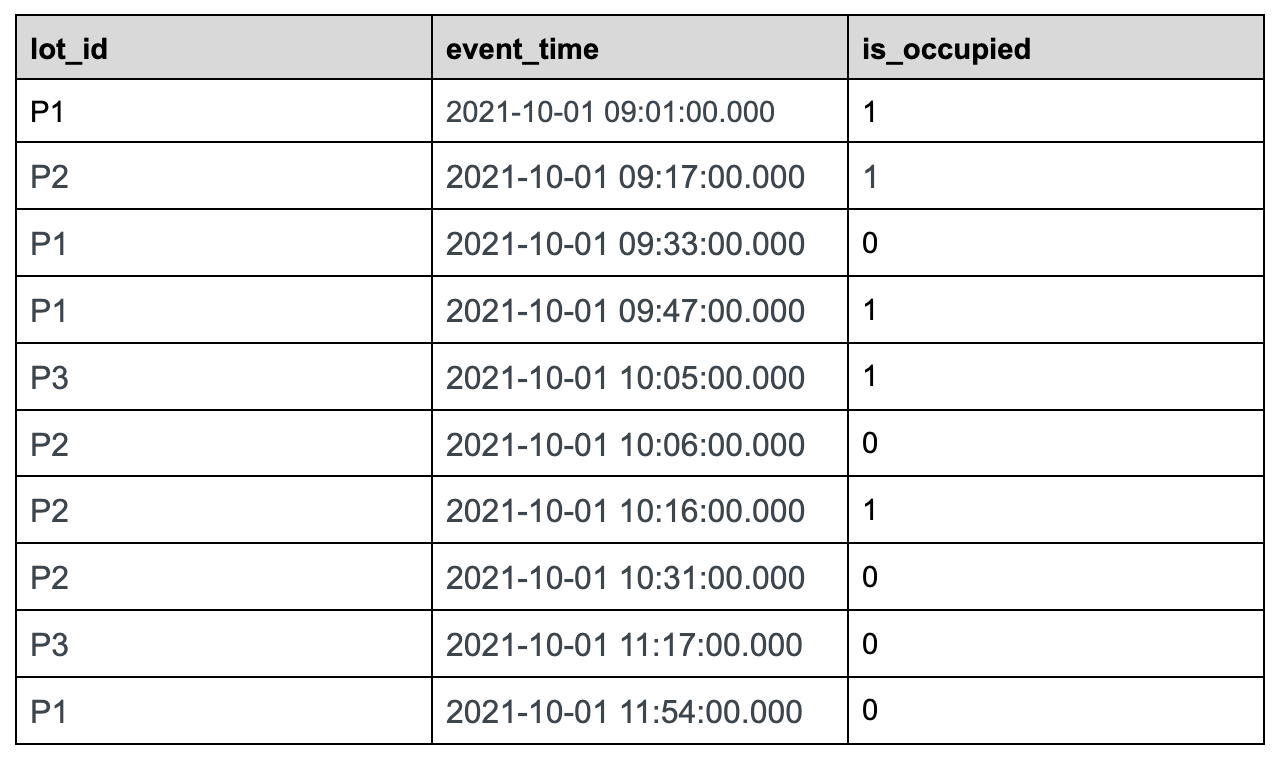Select is_occupied value in the 11:54 row
Viewport: 1288px width, 758px height.
click(x=870, y=712)
